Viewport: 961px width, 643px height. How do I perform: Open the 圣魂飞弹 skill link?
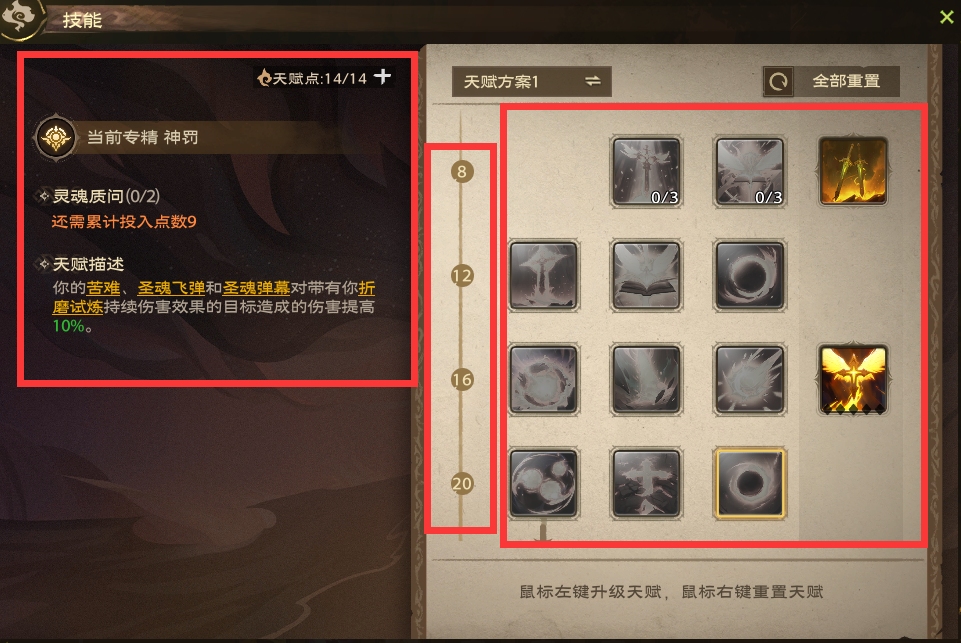pyautogui.click(x=170, y=287)
